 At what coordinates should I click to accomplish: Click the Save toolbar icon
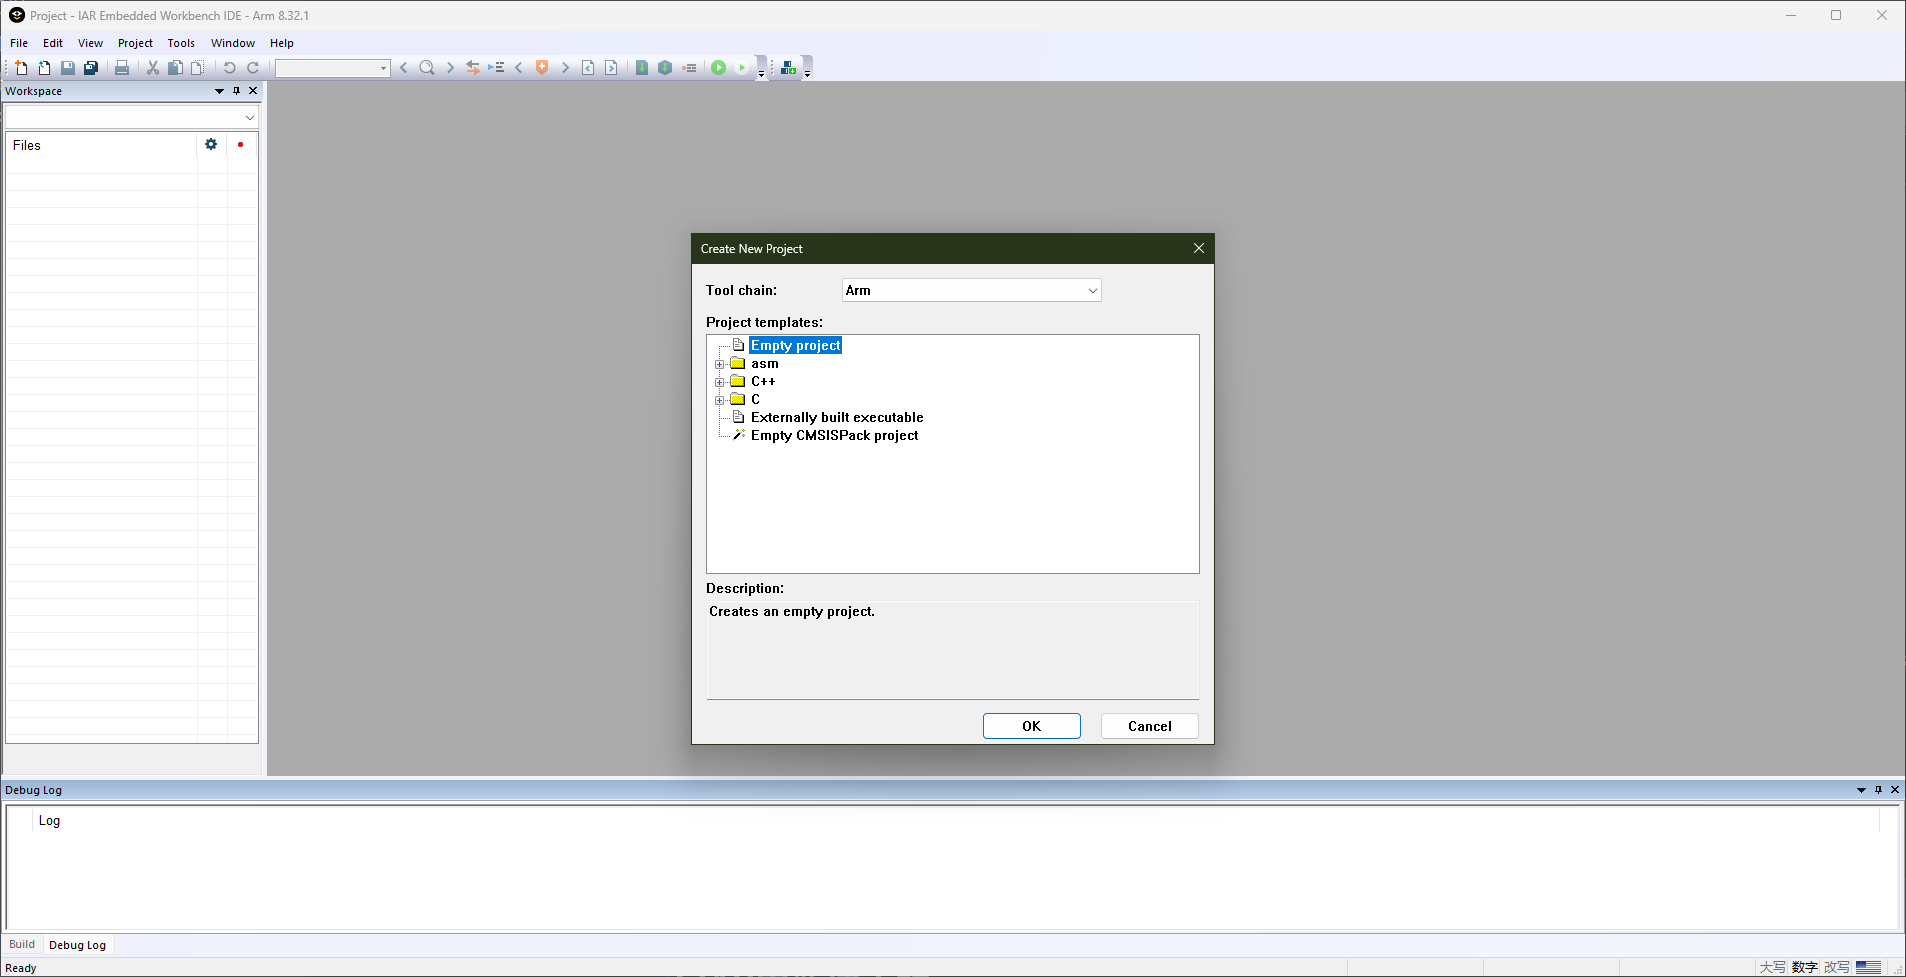click(x=68, y=68)
